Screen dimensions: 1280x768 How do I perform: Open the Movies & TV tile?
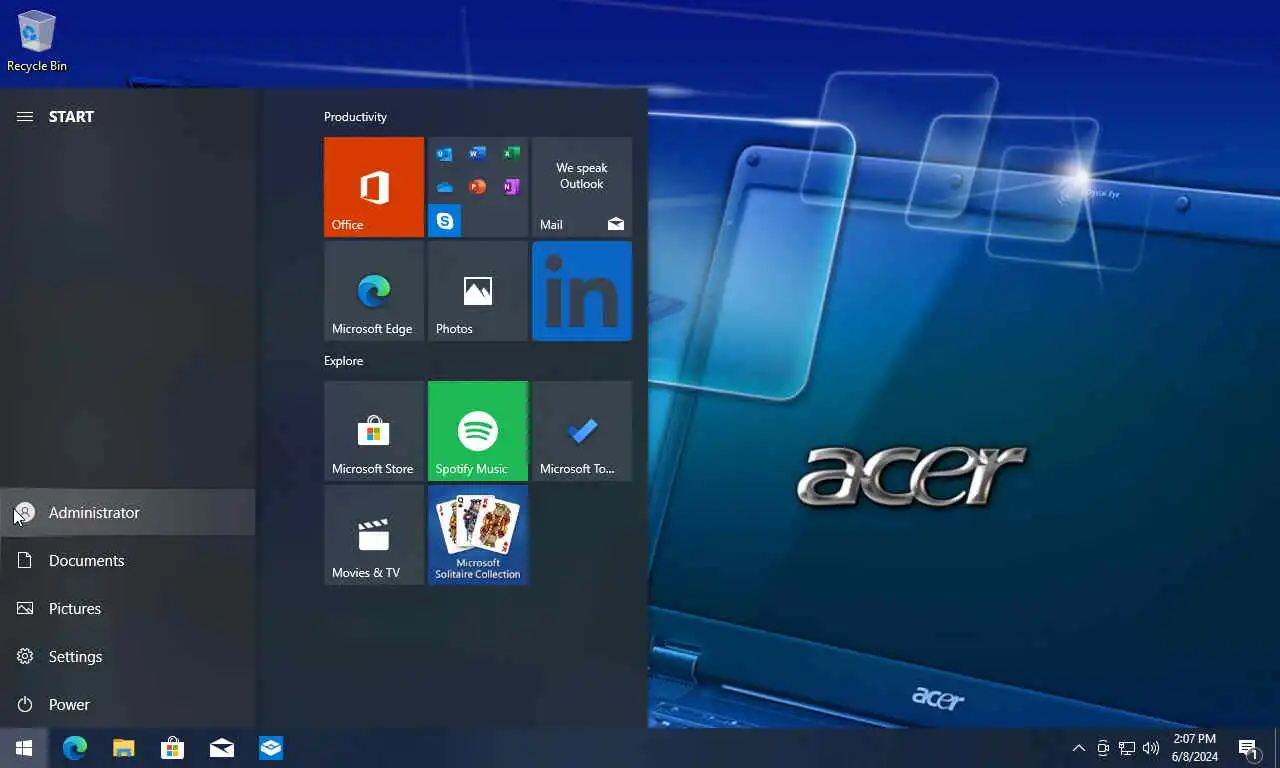point(374,535)
